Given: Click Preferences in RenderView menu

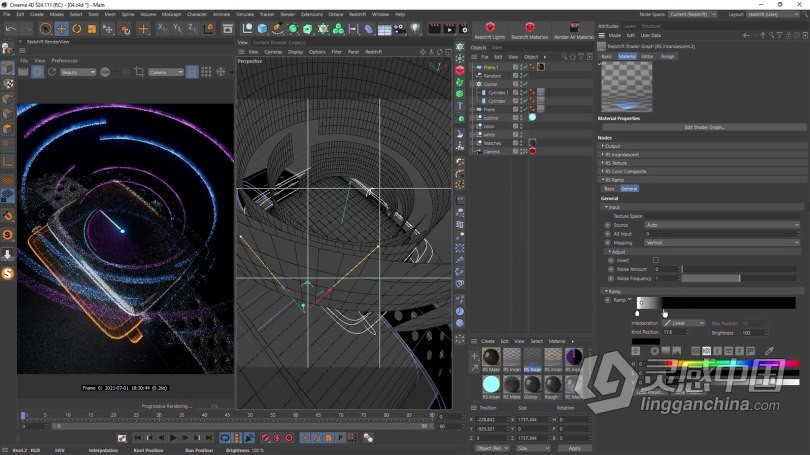Looking at the screenshot, I should point(65,61).
